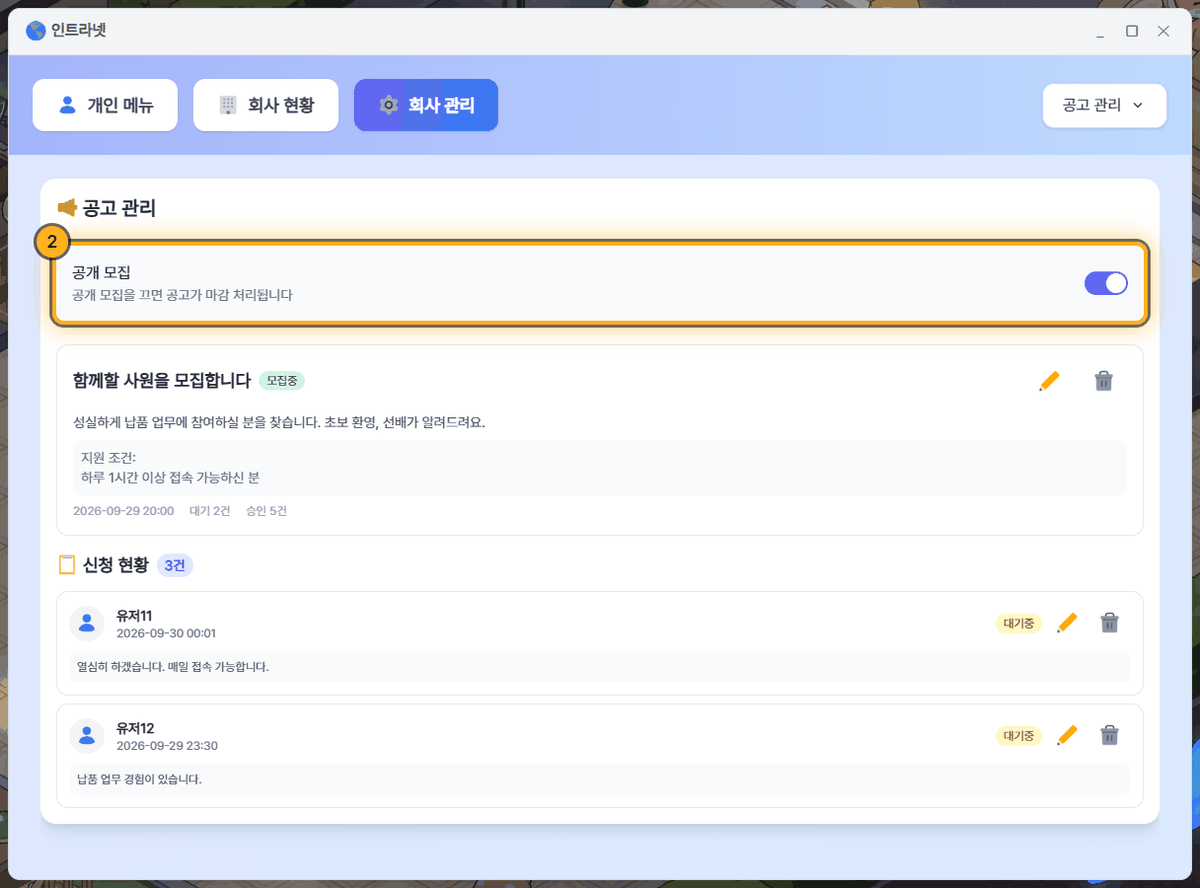Click the megaphone icon beside 공고 관리 heading
This screenshot has width=1200, height=888.
coord(67,208)
